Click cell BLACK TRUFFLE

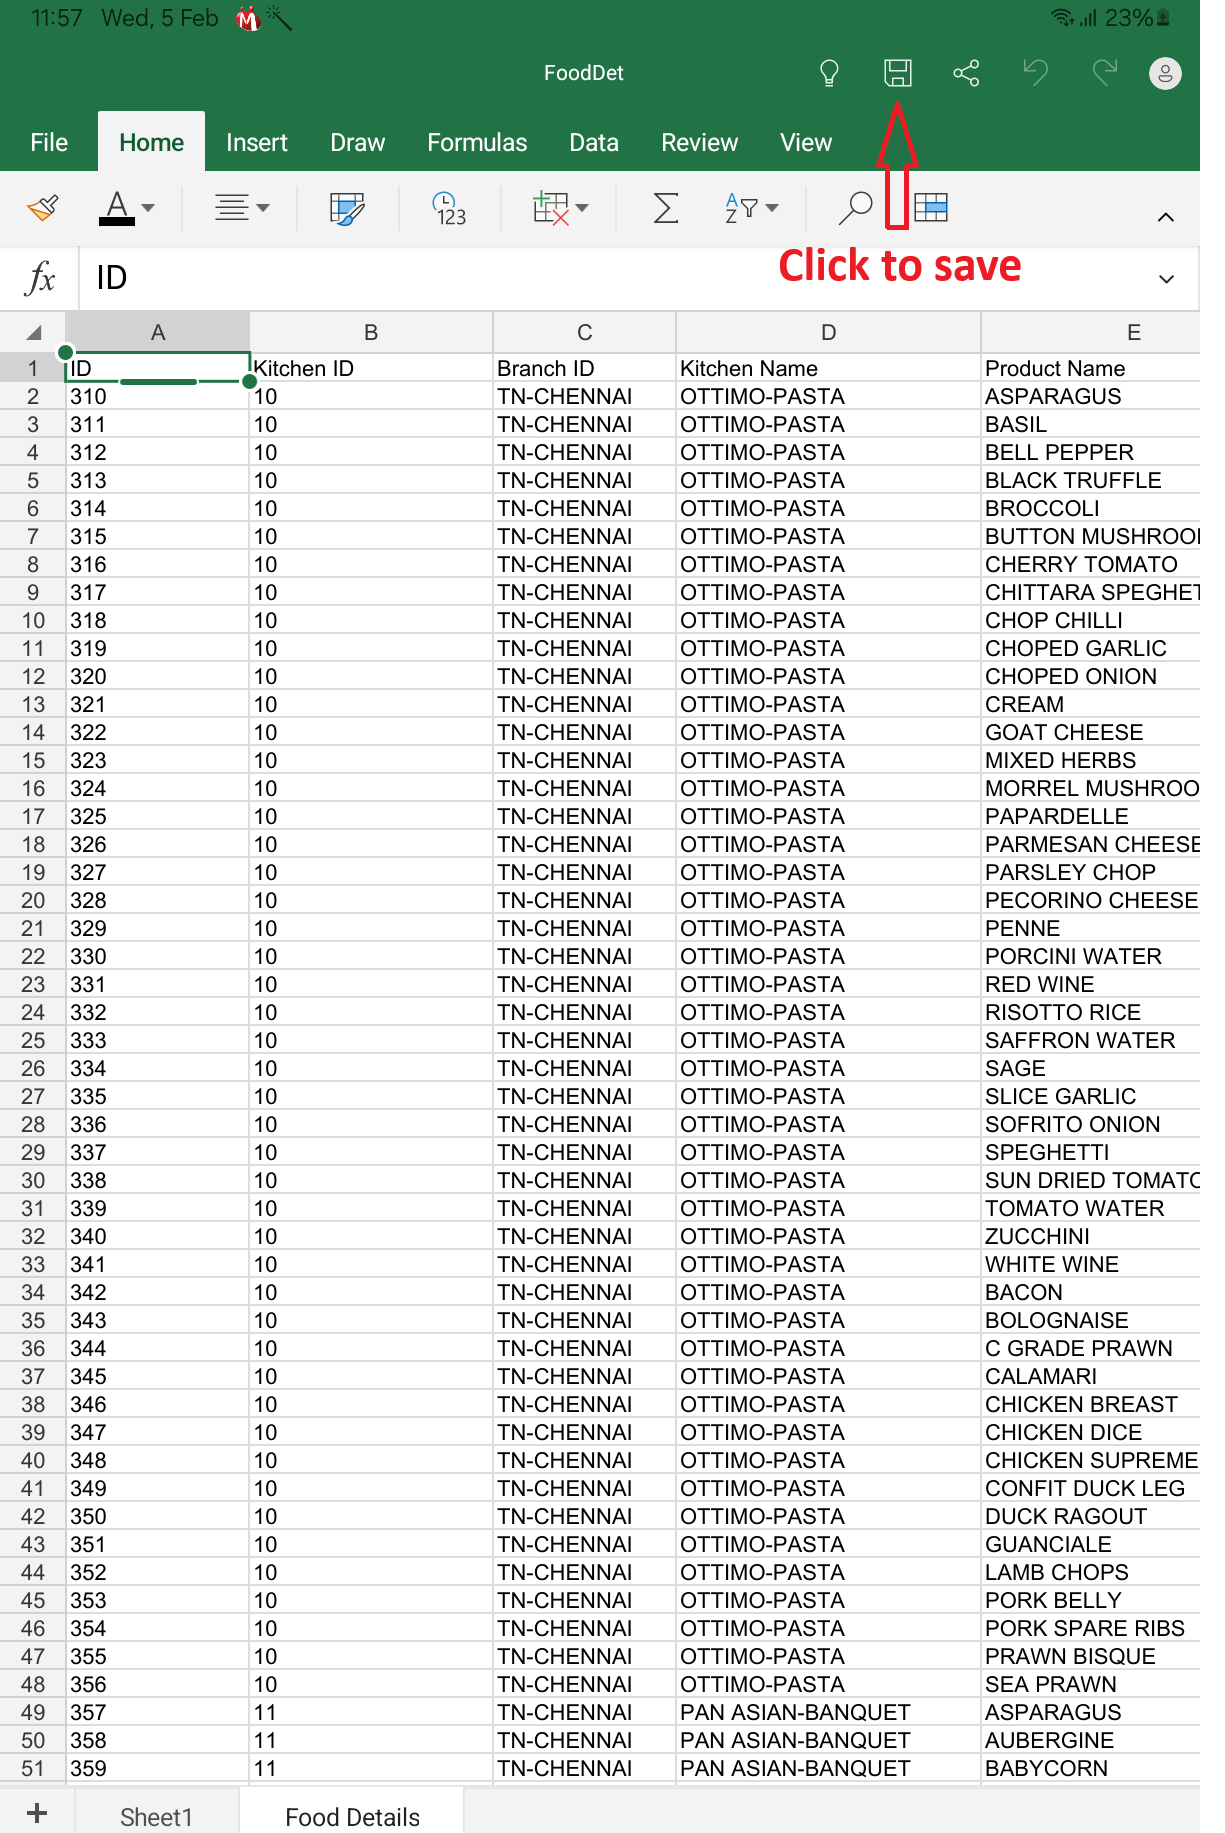click(1091, 480)
